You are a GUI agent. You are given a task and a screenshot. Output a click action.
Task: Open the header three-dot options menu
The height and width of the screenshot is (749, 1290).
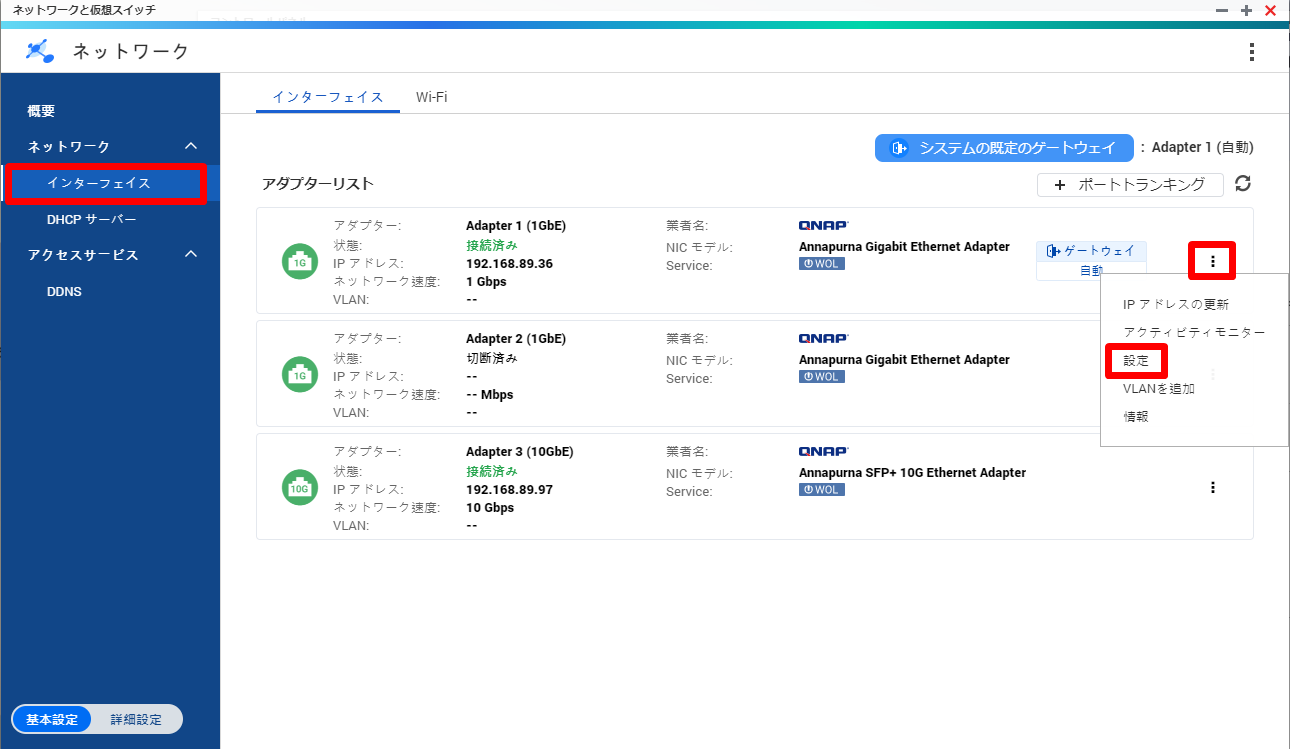(x=1251, y=52)
